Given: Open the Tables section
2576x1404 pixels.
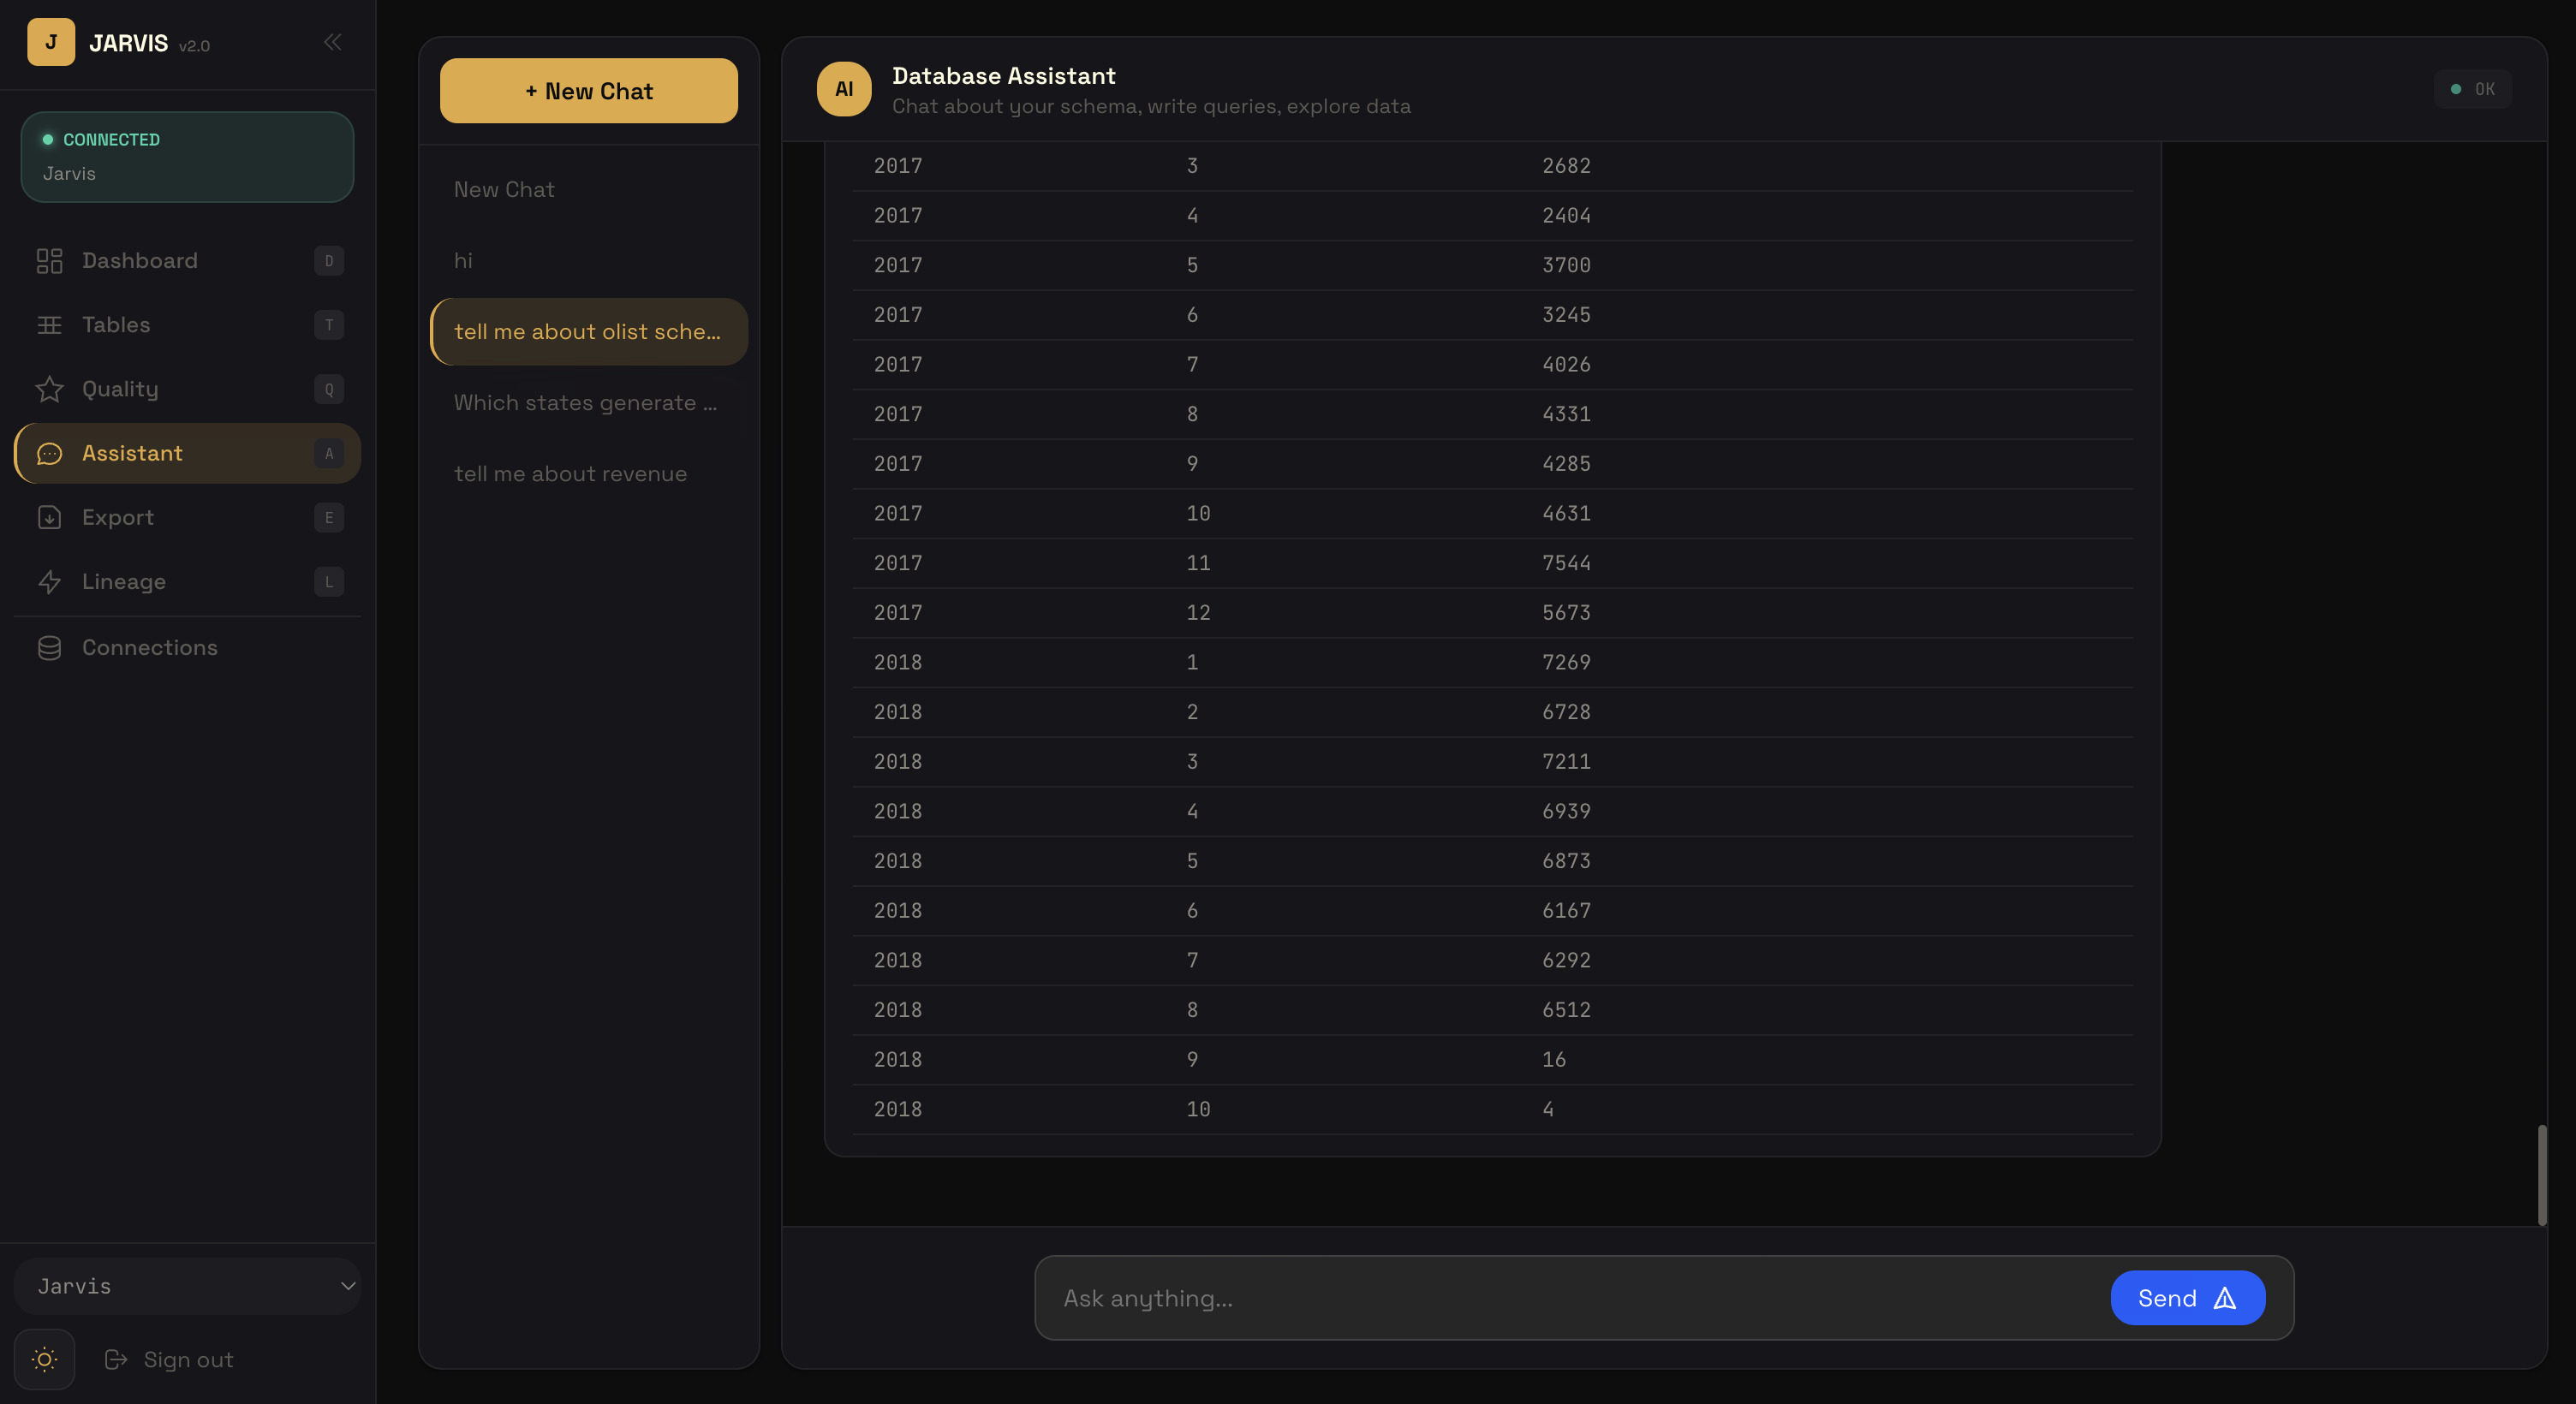Looking at the screenshot, I should tap(188, 325).
